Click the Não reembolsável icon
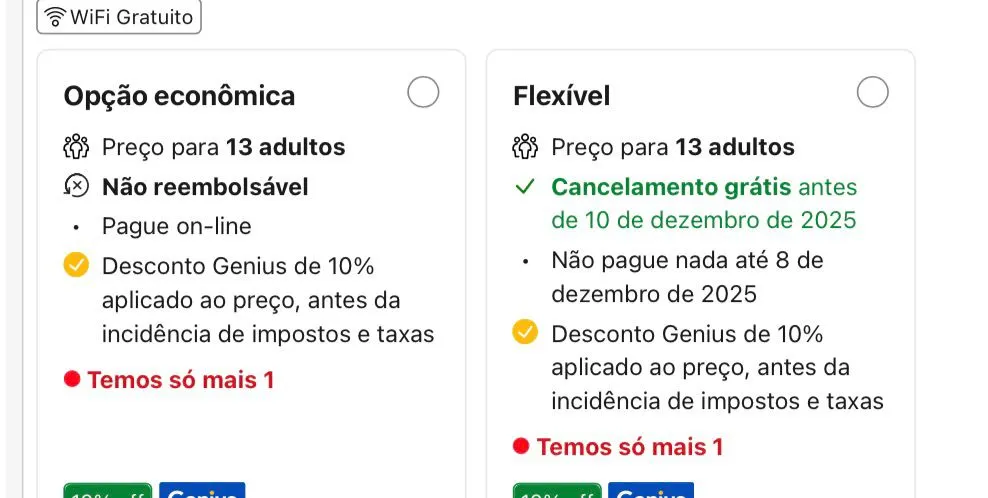This screenshot has width=988, height=498. pyautogui.click(x=76, y=187)
